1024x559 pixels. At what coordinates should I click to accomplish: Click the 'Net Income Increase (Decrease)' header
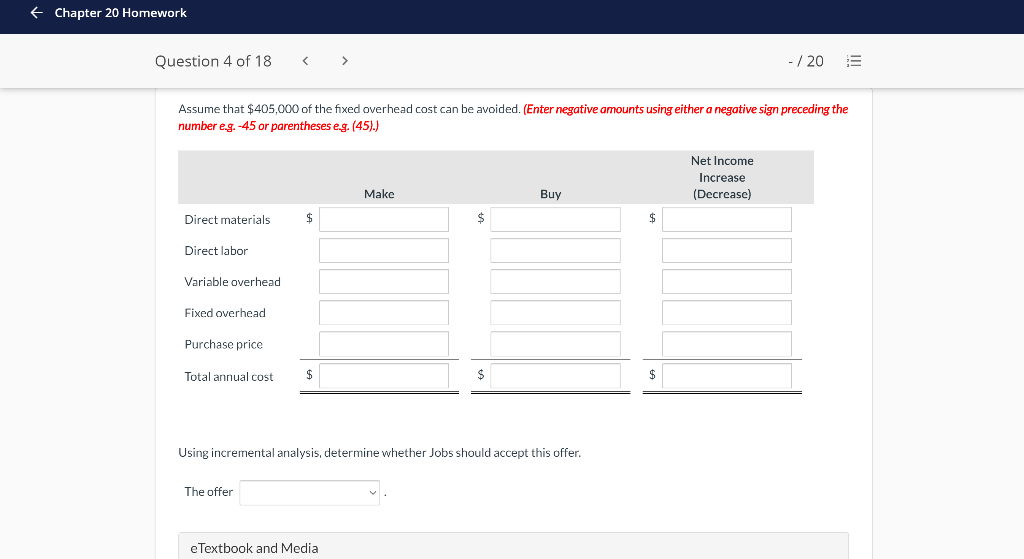(x=722, y=177)
